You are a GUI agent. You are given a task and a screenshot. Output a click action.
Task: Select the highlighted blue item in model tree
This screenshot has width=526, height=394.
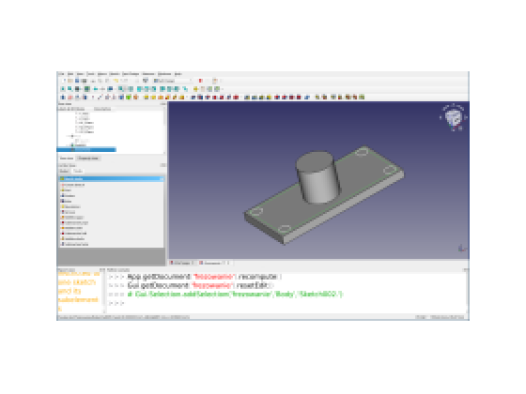tap(87, 150)
